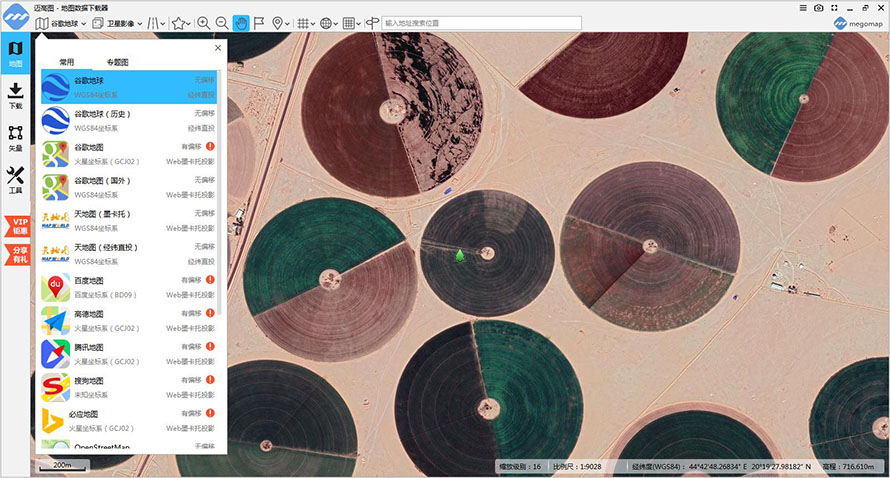This screenshot has height=478, width=890.
Task: Select 百度地图 from the map list
Action: coord(130,287)
